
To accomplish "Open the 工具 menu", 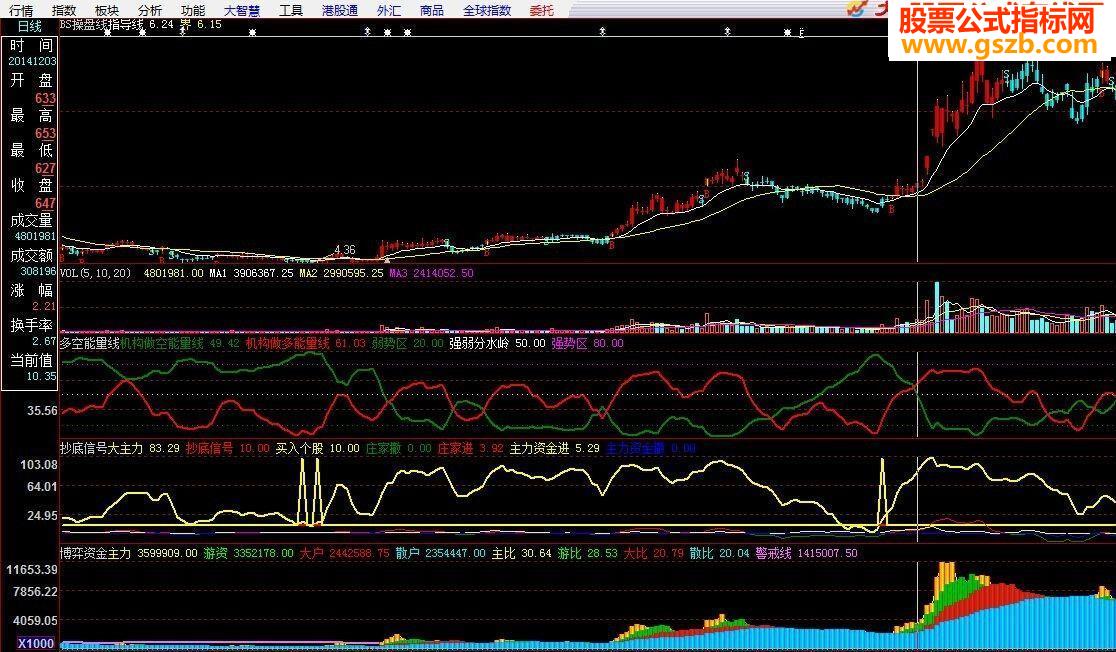I will pyautogui.click(x=291, y=10).
